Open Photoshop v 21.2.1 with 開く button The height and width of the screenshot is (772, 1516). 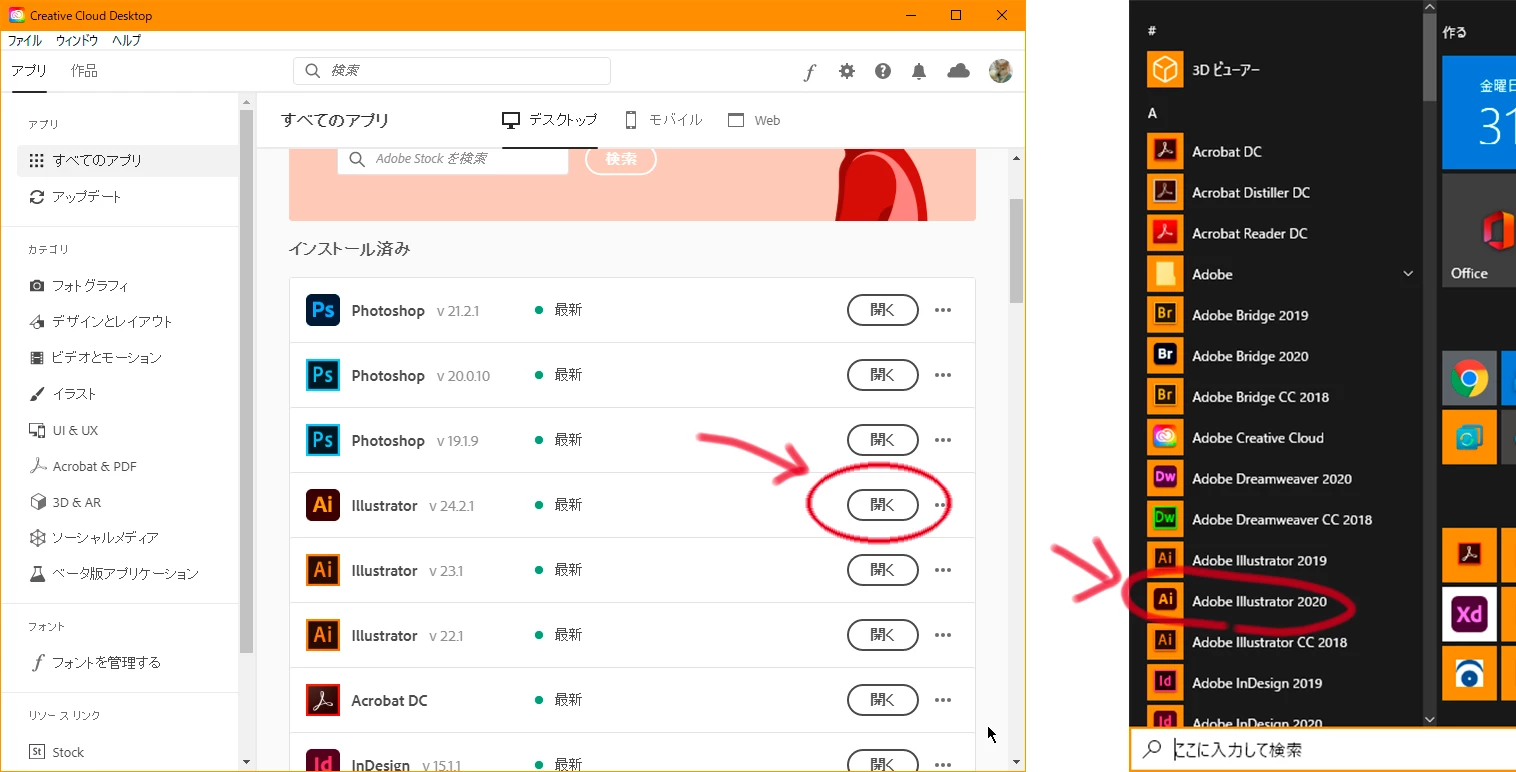click(x=883, y=310)
